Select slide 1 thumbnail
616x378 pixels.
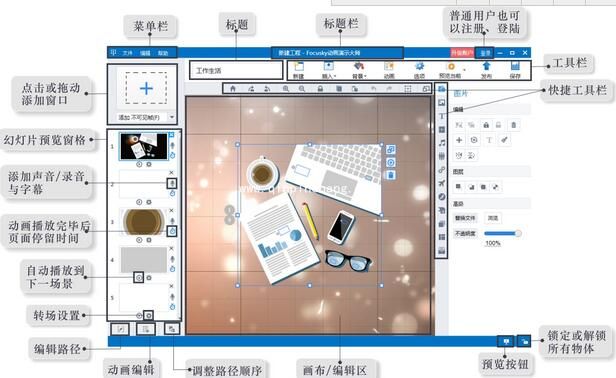[x=144, y=146]
